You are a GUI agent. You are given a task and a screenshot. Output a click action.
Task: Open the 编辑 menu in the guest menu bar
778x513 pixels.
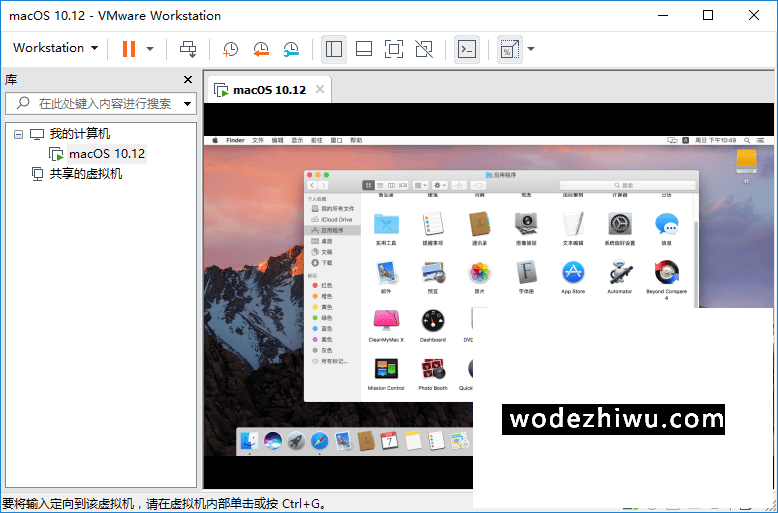(277, 140)
